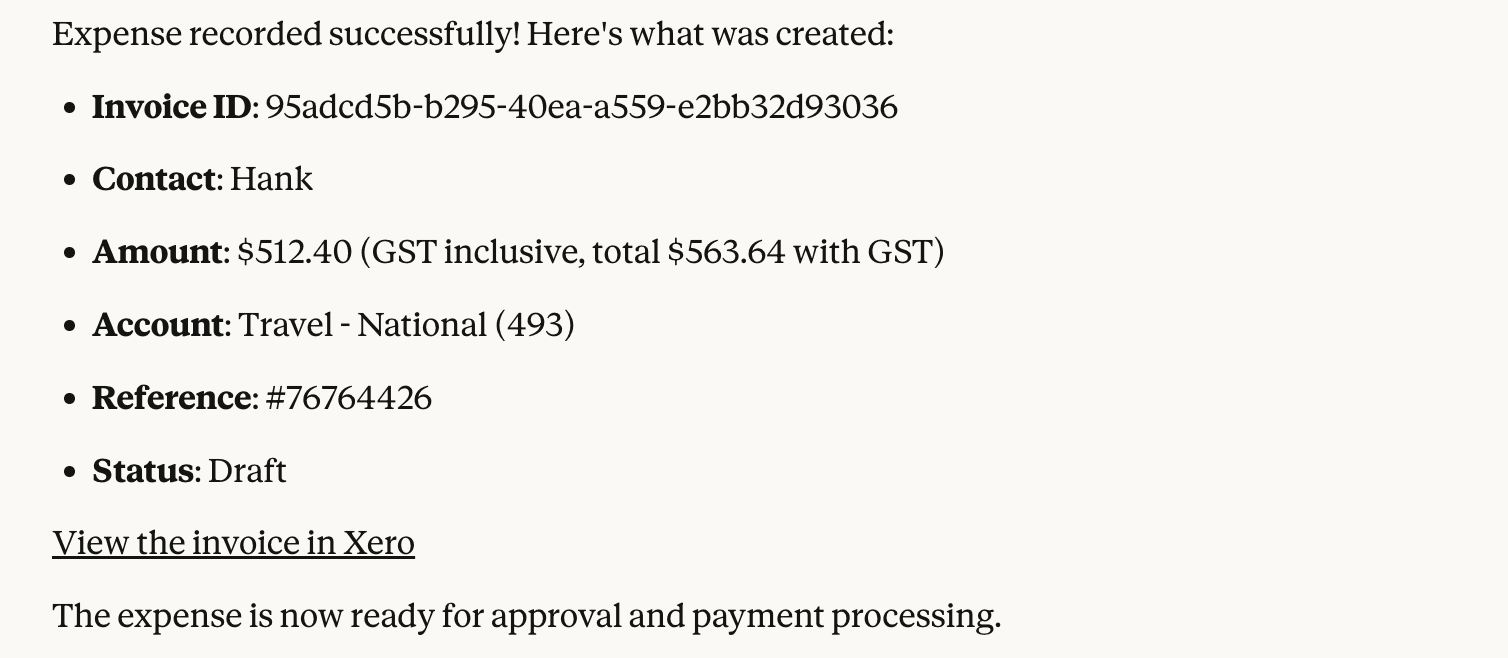This screenshot has width=1508, height=658.
Task: Click the Account bold label
Action: pos(158,325)
